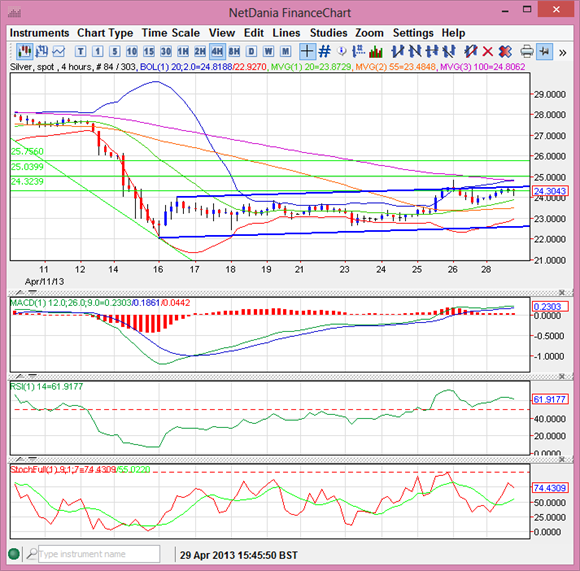Open the Zoom menu

[369, 33]
